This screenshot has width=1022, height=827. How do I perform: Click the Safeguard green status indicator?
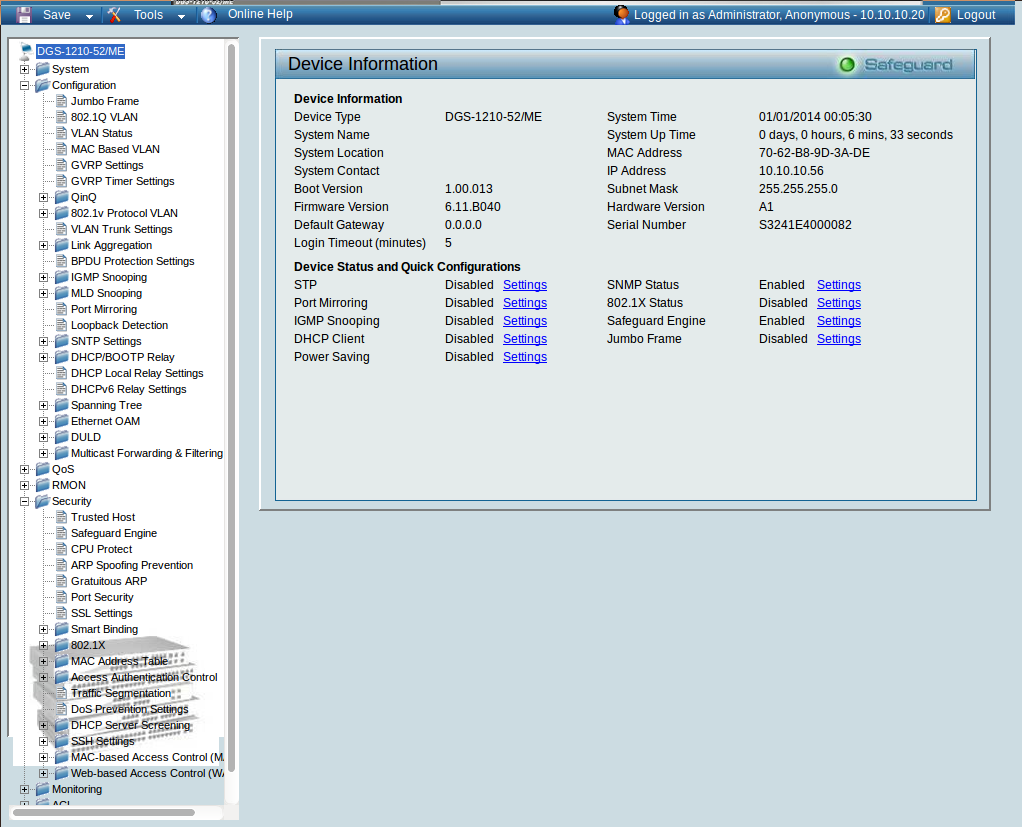pos(847,65)
